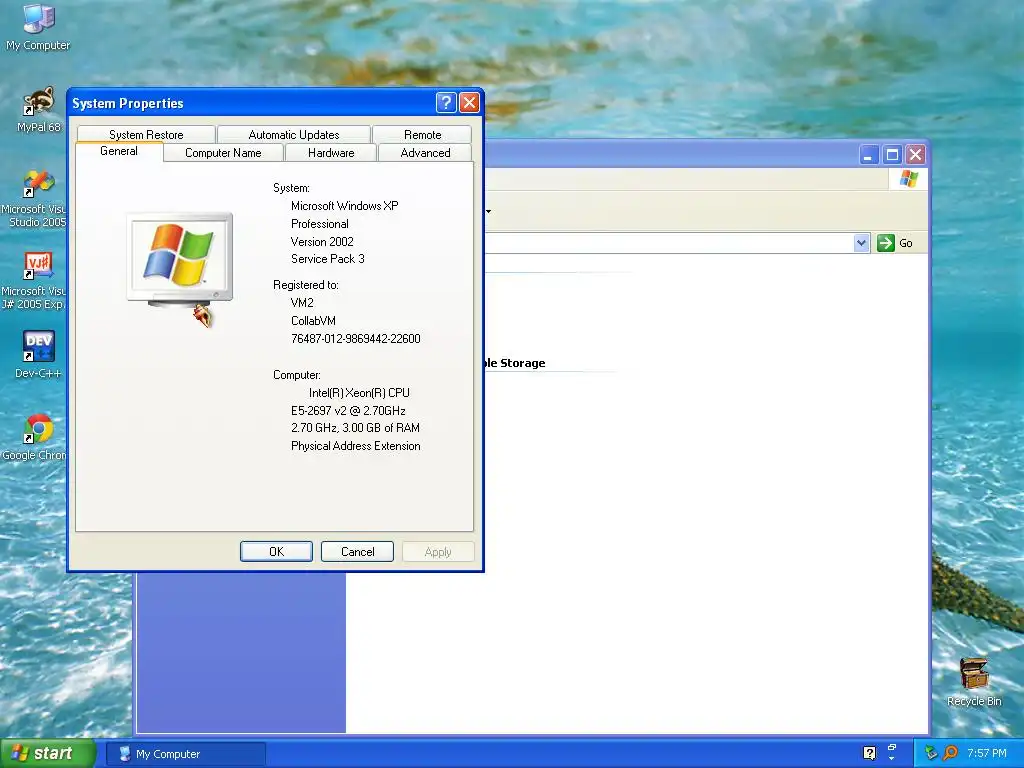
Task: Click '2.70 GHz, 3.00 GB of RAM' text
Action: coord(355,428)
